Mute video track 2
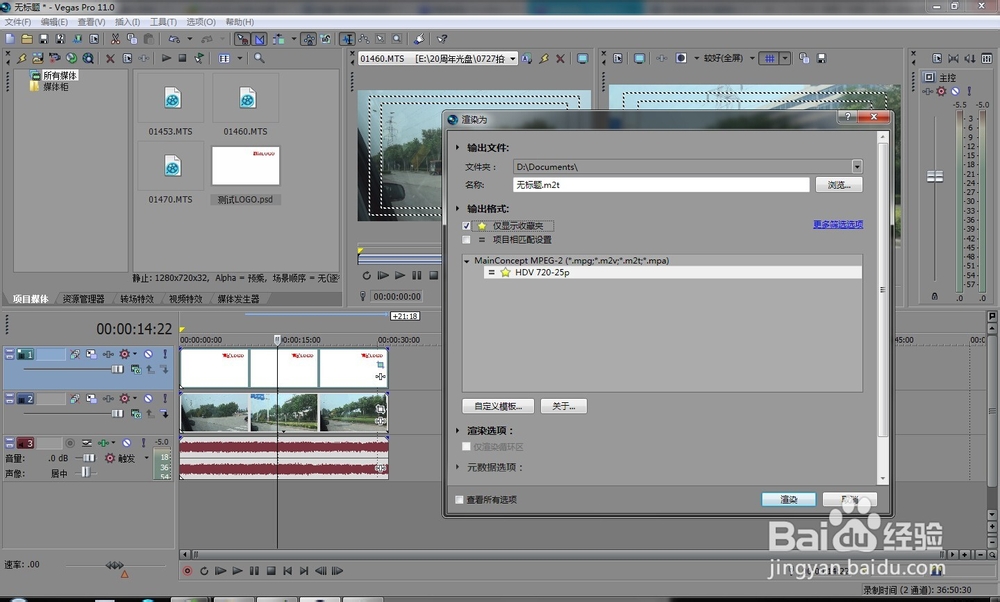This screenshot has width=1000, height=602. pos(148,399)
